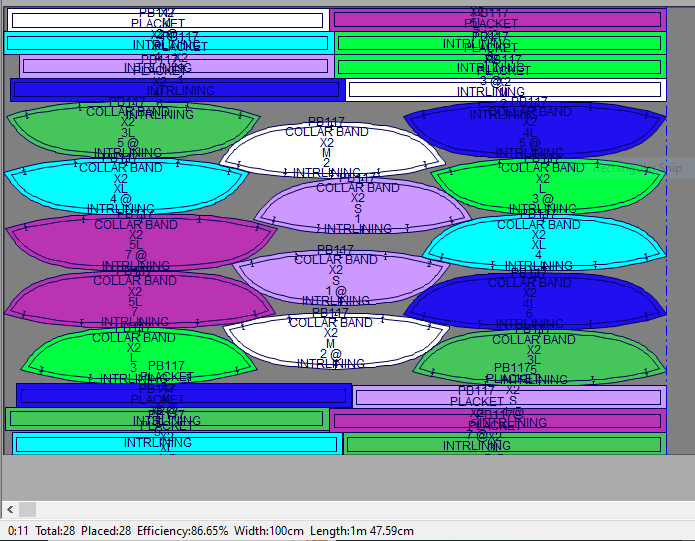Select the dark green 3L collar band marked 5
Screen dimensions: 695x541
537,356
